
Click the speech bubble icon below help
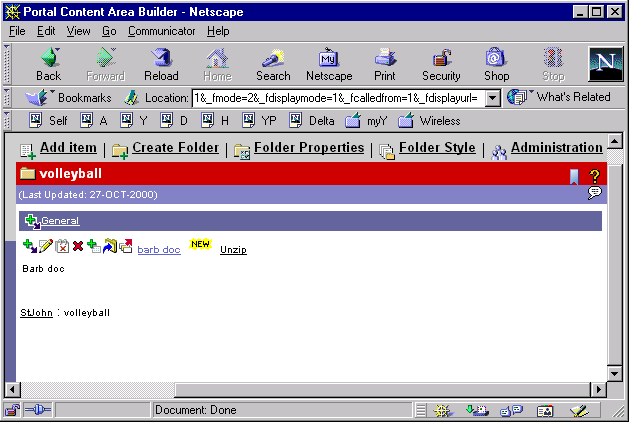pyautogui.click(x=594, y=193)
